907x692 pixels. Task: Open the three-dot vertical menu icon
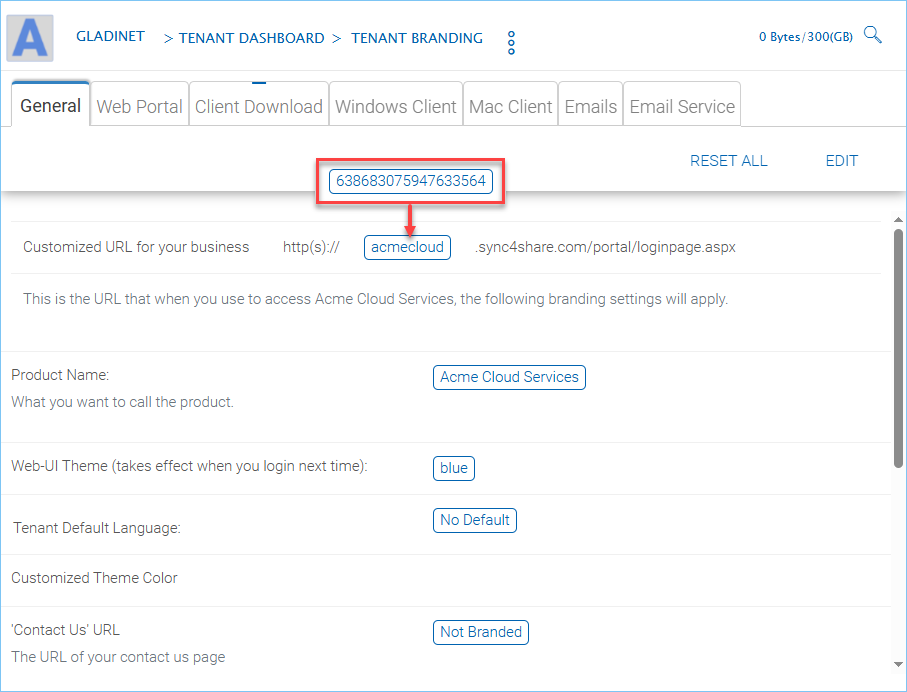coord(511,43)
